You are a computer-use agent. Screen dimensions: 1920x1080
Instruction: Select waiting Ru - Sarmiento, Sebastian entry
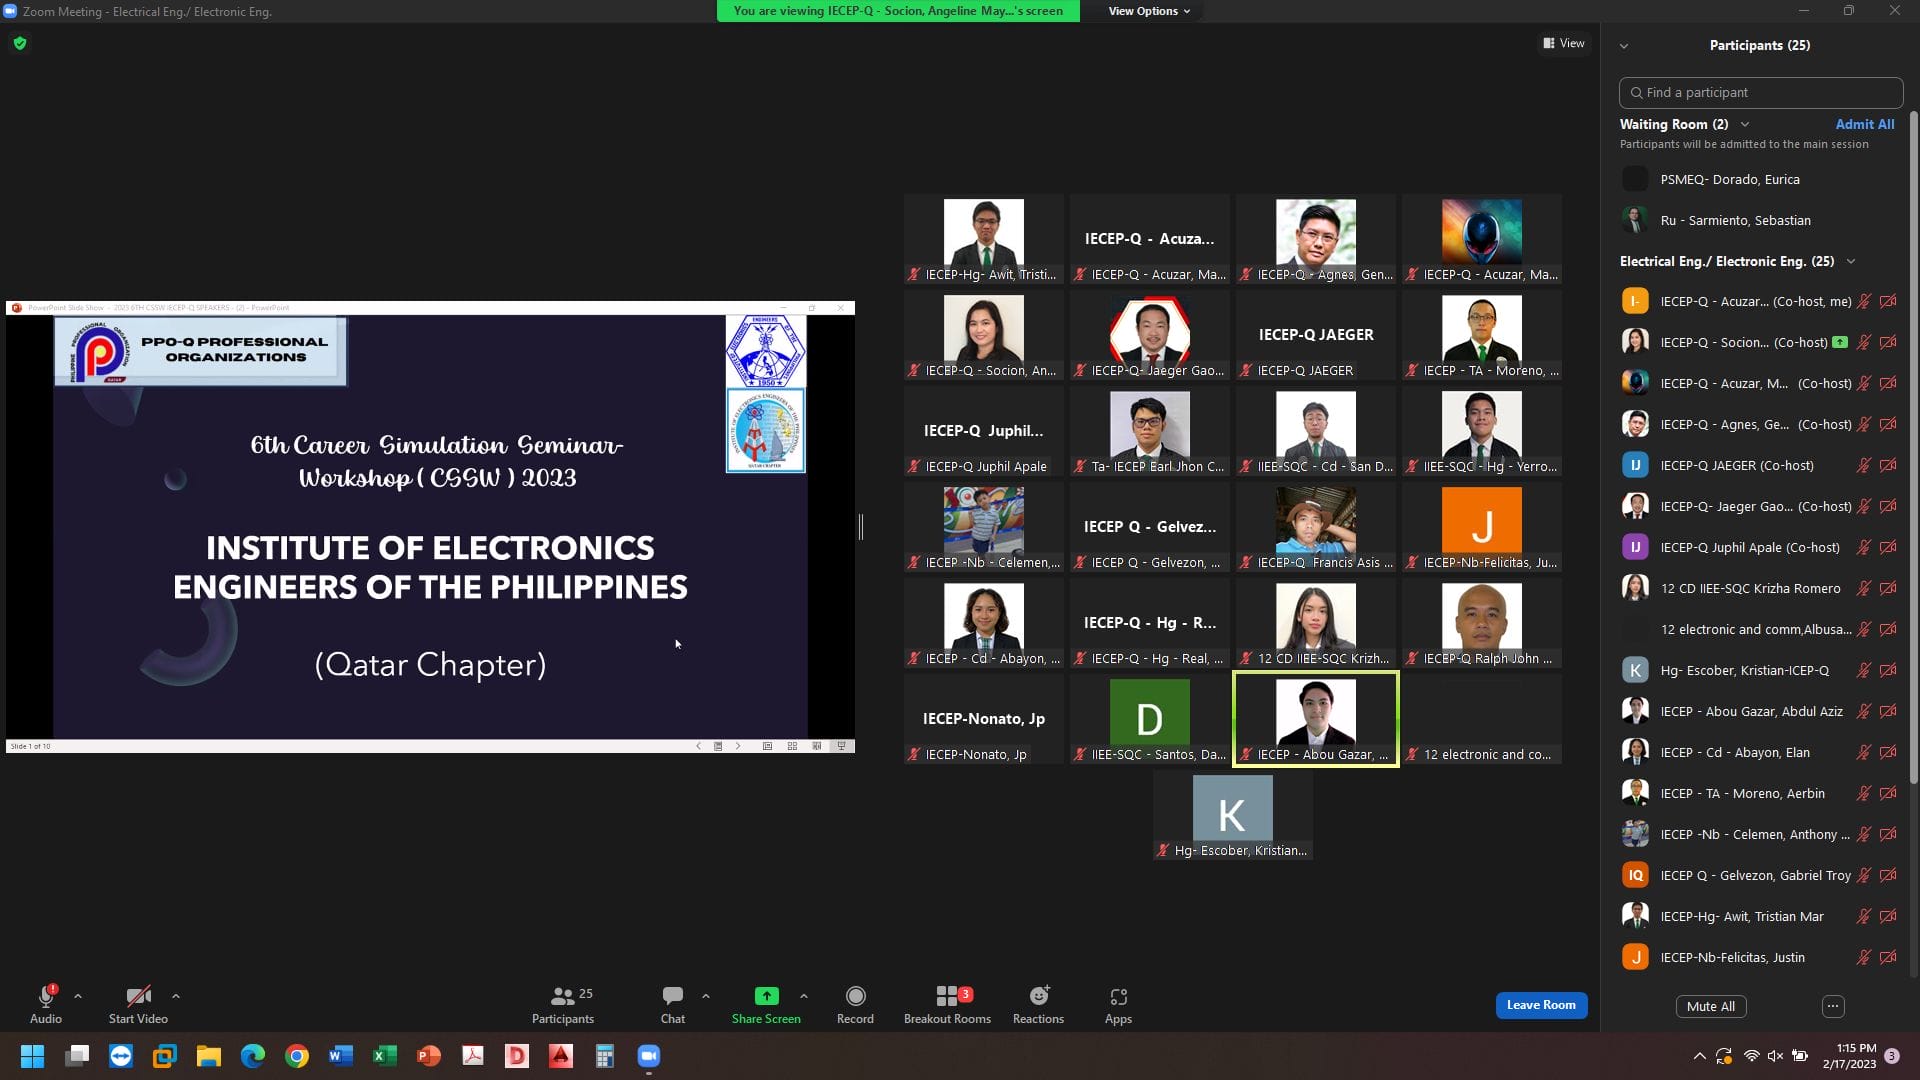tap(1760, 220)
